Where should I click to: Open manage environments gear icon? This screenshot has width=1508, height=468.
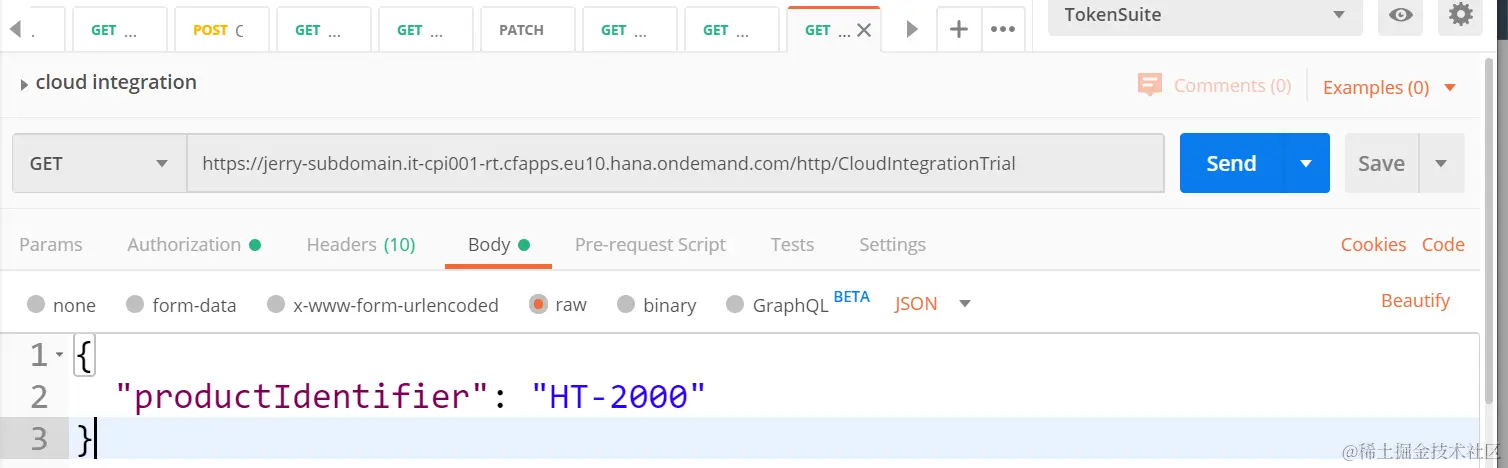(x=1461, y=15)
